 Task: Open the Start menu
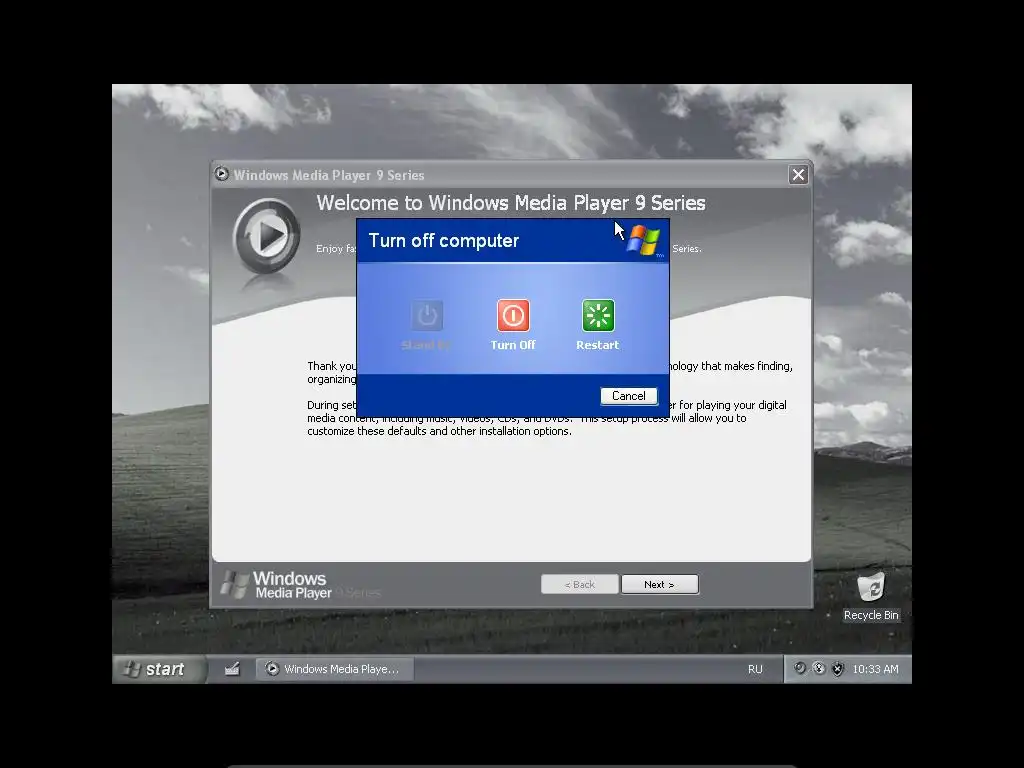(x=159, y=669)
